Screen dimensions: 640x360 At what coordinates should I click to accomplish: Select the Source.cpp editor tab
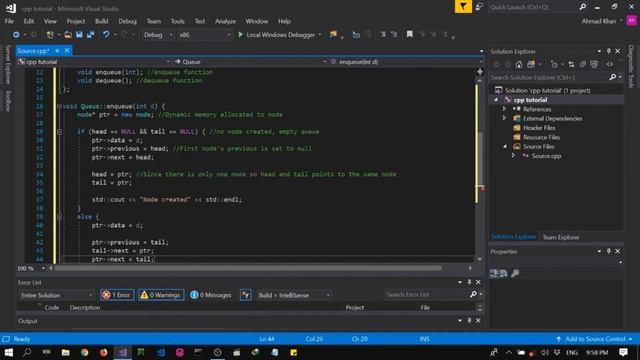pos(33,51)
